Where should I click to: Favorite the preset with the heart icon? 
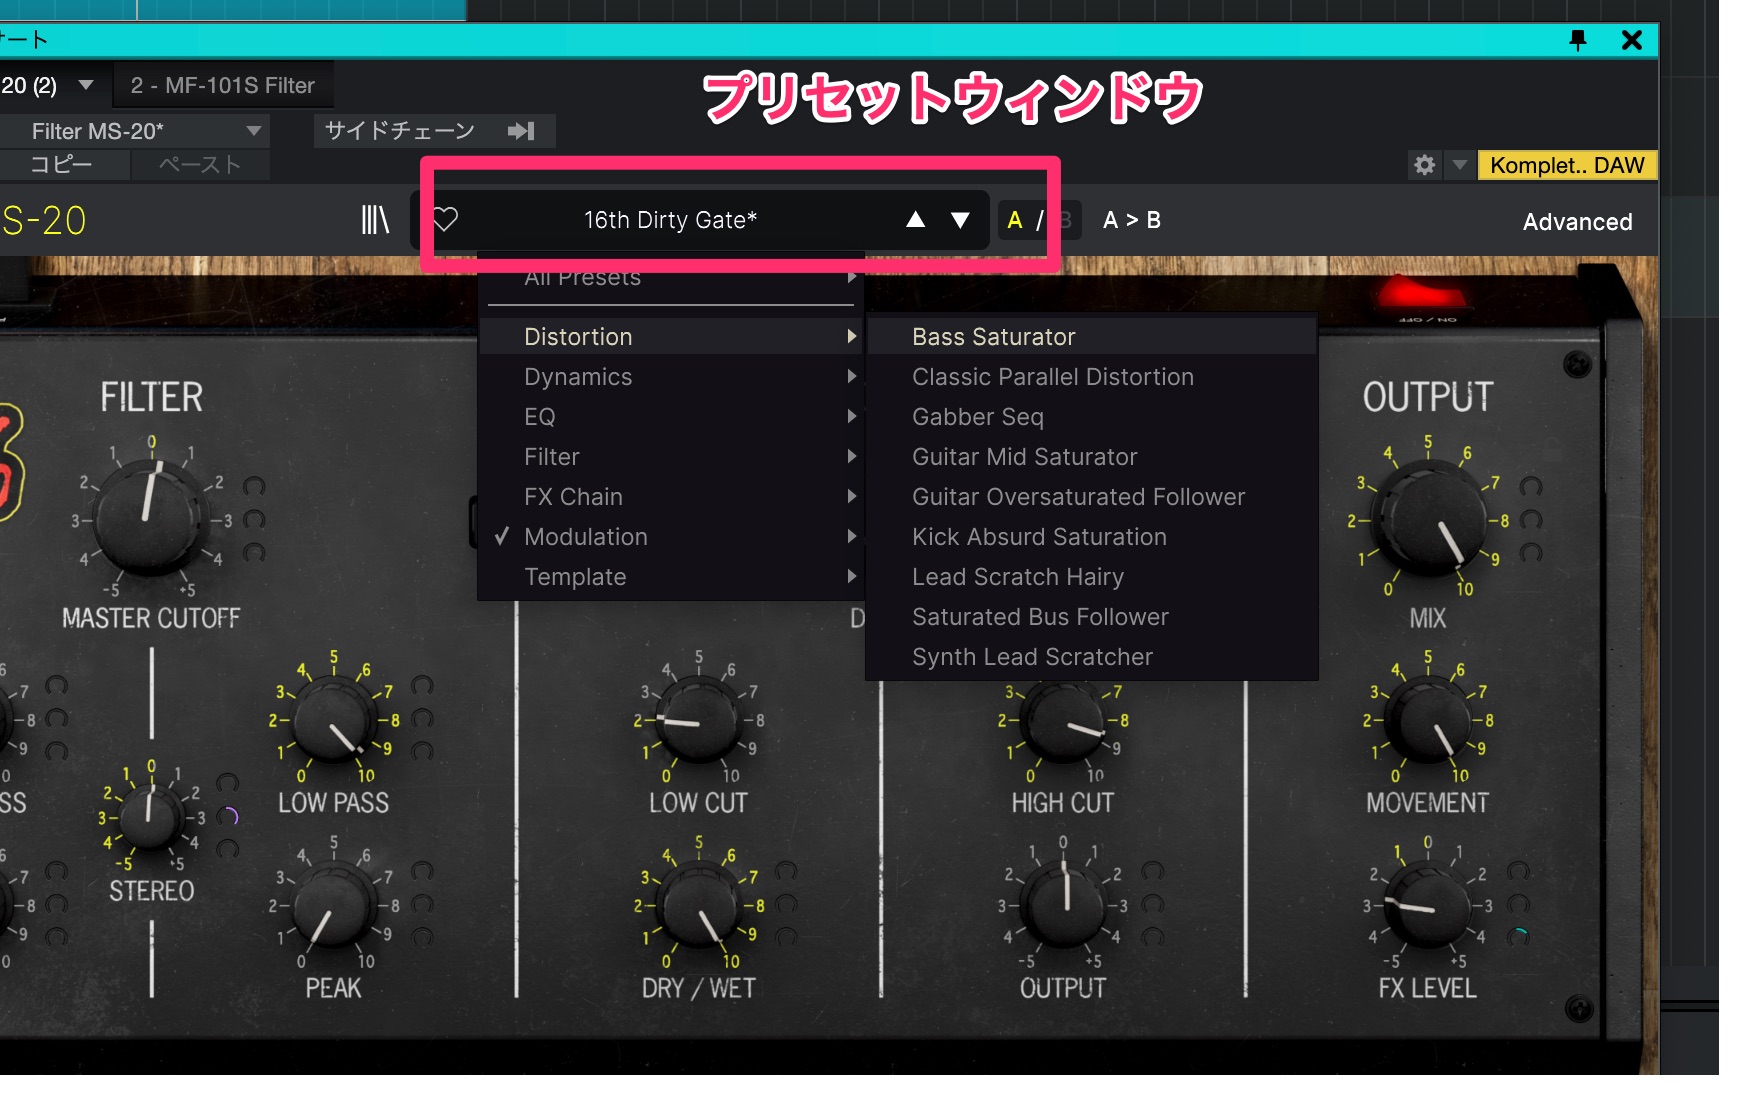tap(445, 219)
